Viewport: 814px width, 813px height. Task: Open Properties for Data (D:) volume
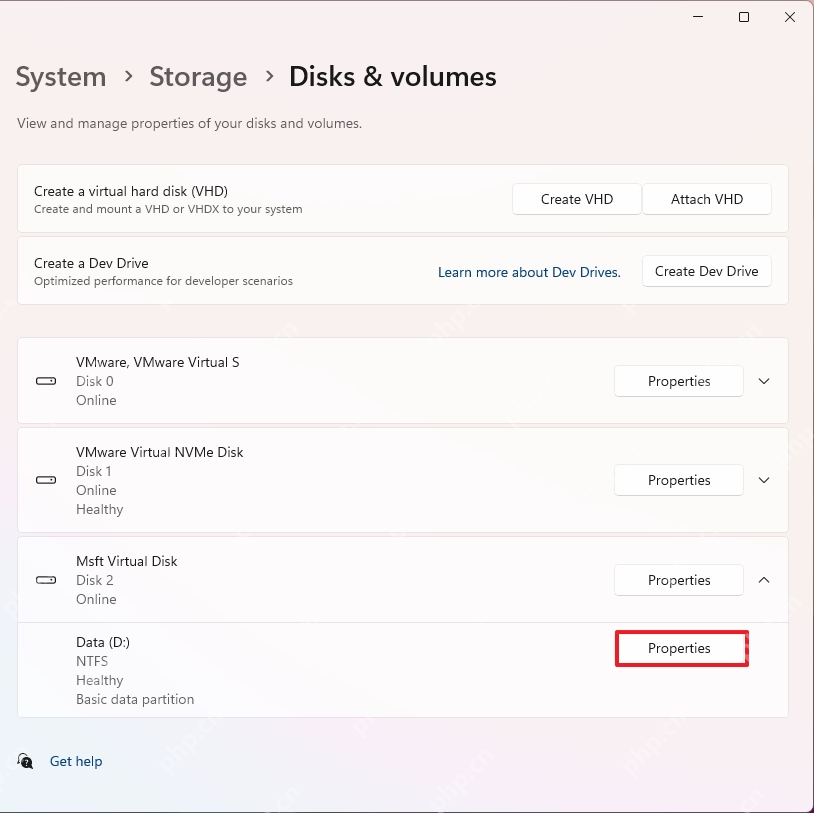[679, 648]
